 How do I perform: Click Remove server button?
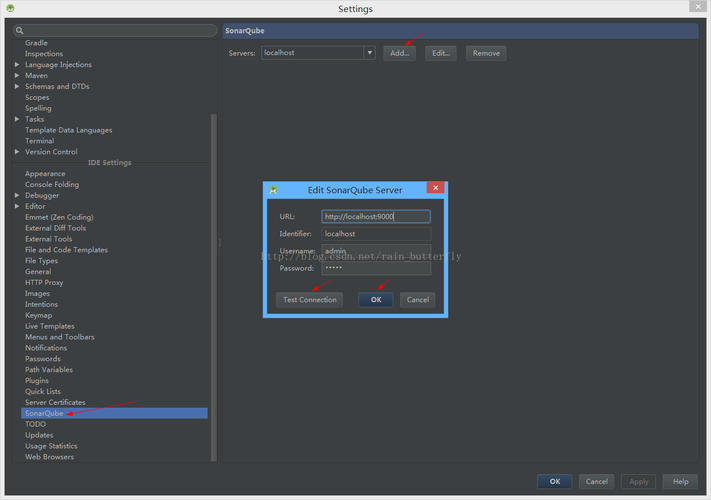click(x=486, y=53)
